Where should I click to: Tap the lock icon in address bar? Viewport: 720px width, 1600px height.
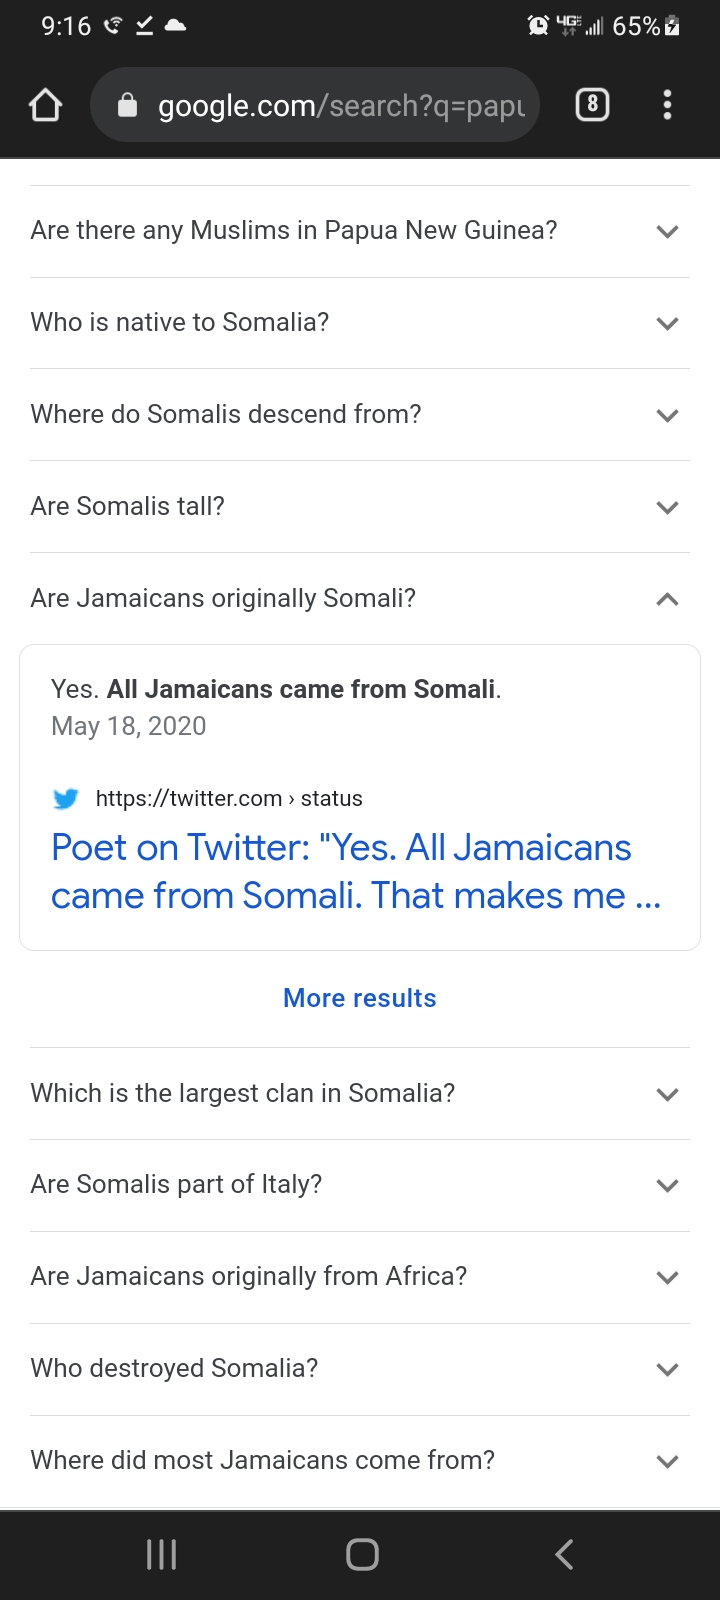click(x=127, y=105)
